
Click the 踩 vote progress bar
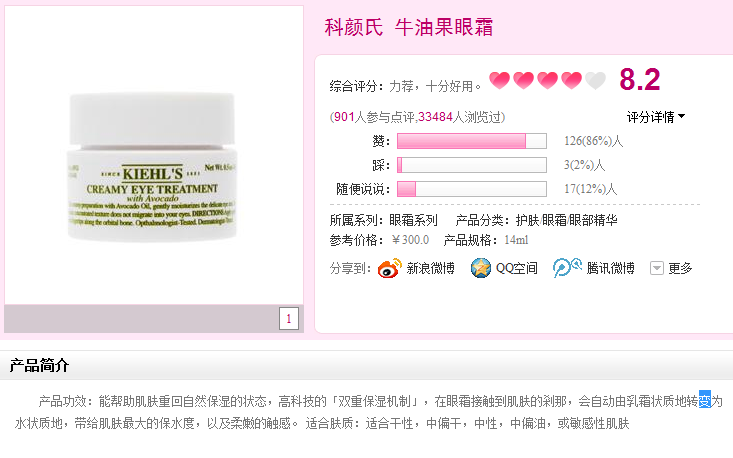coord(472,165)
